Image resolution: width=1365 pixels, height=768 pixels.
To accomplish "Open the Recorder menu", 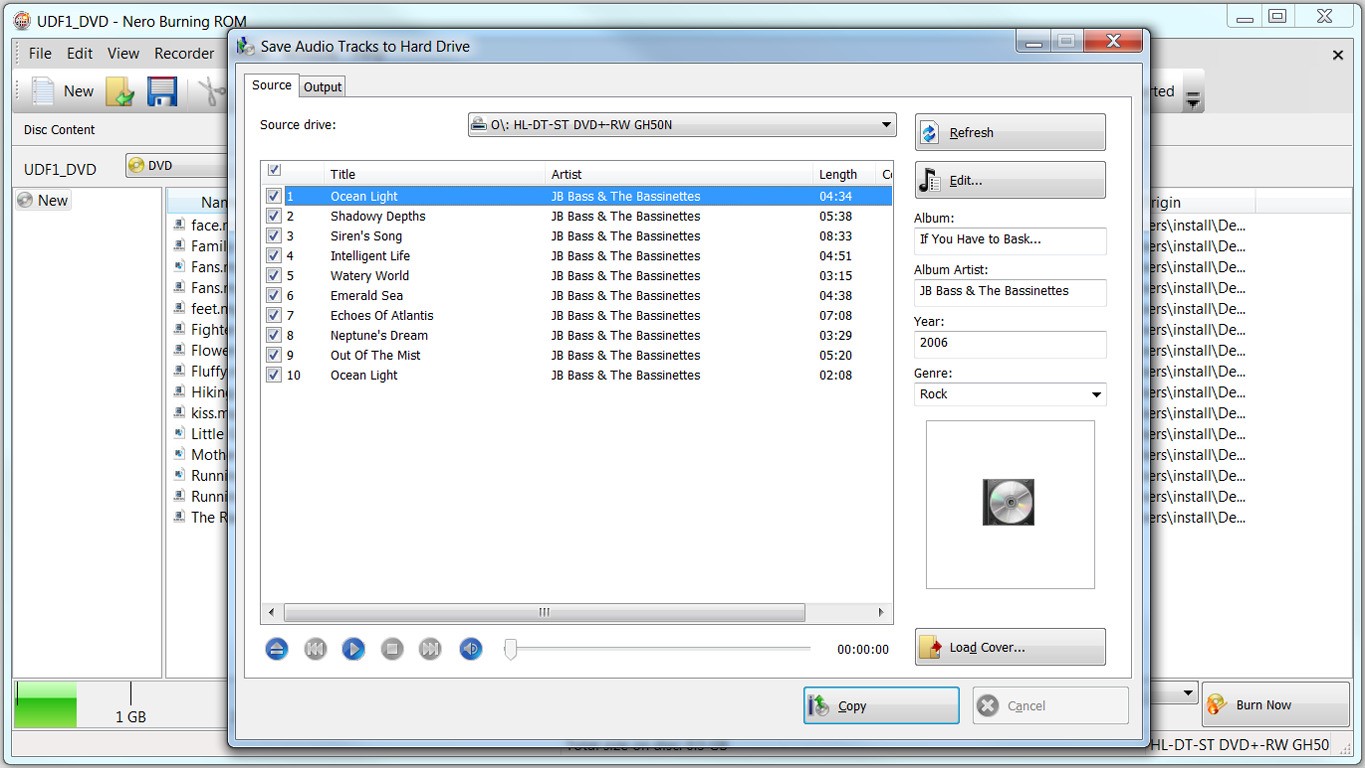I will click(x=184, y=53).
